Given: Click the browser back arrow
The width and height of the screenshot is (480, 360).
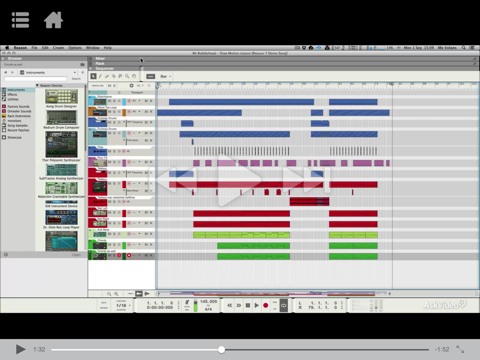Looking at the screenshot, I should 6,72.
